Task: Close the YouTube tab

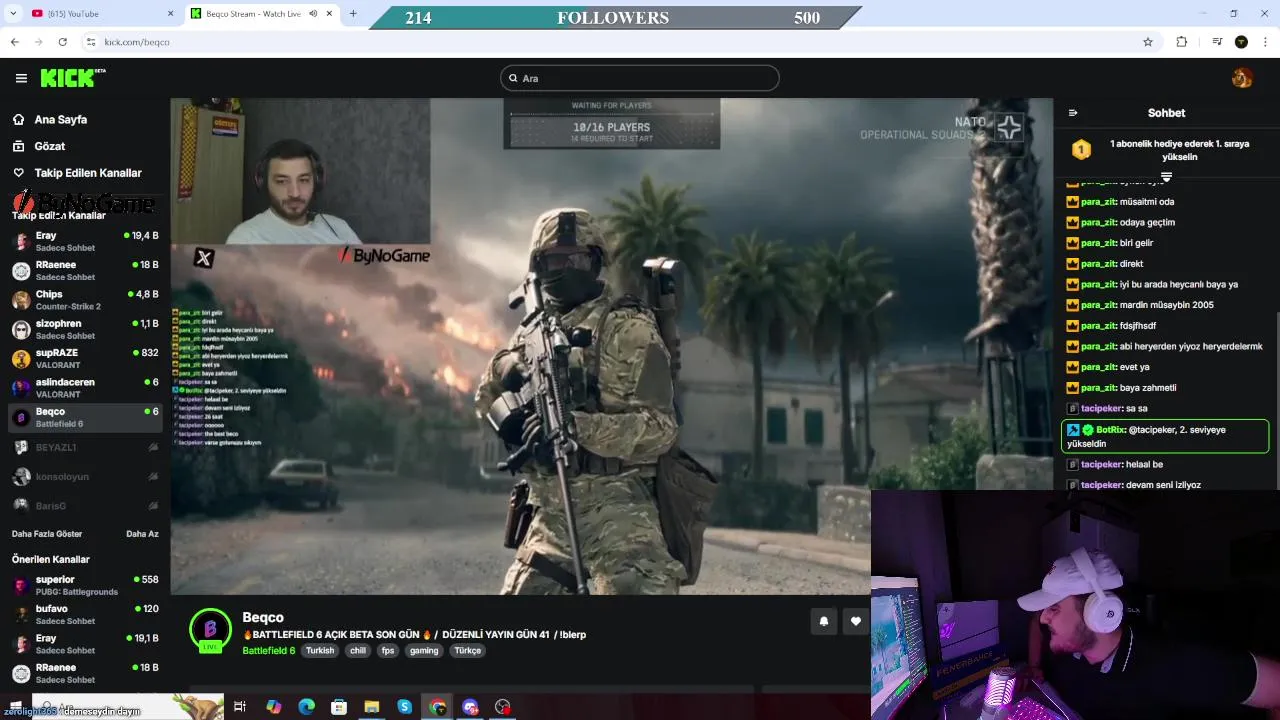Action: click(x=170, y=14)
